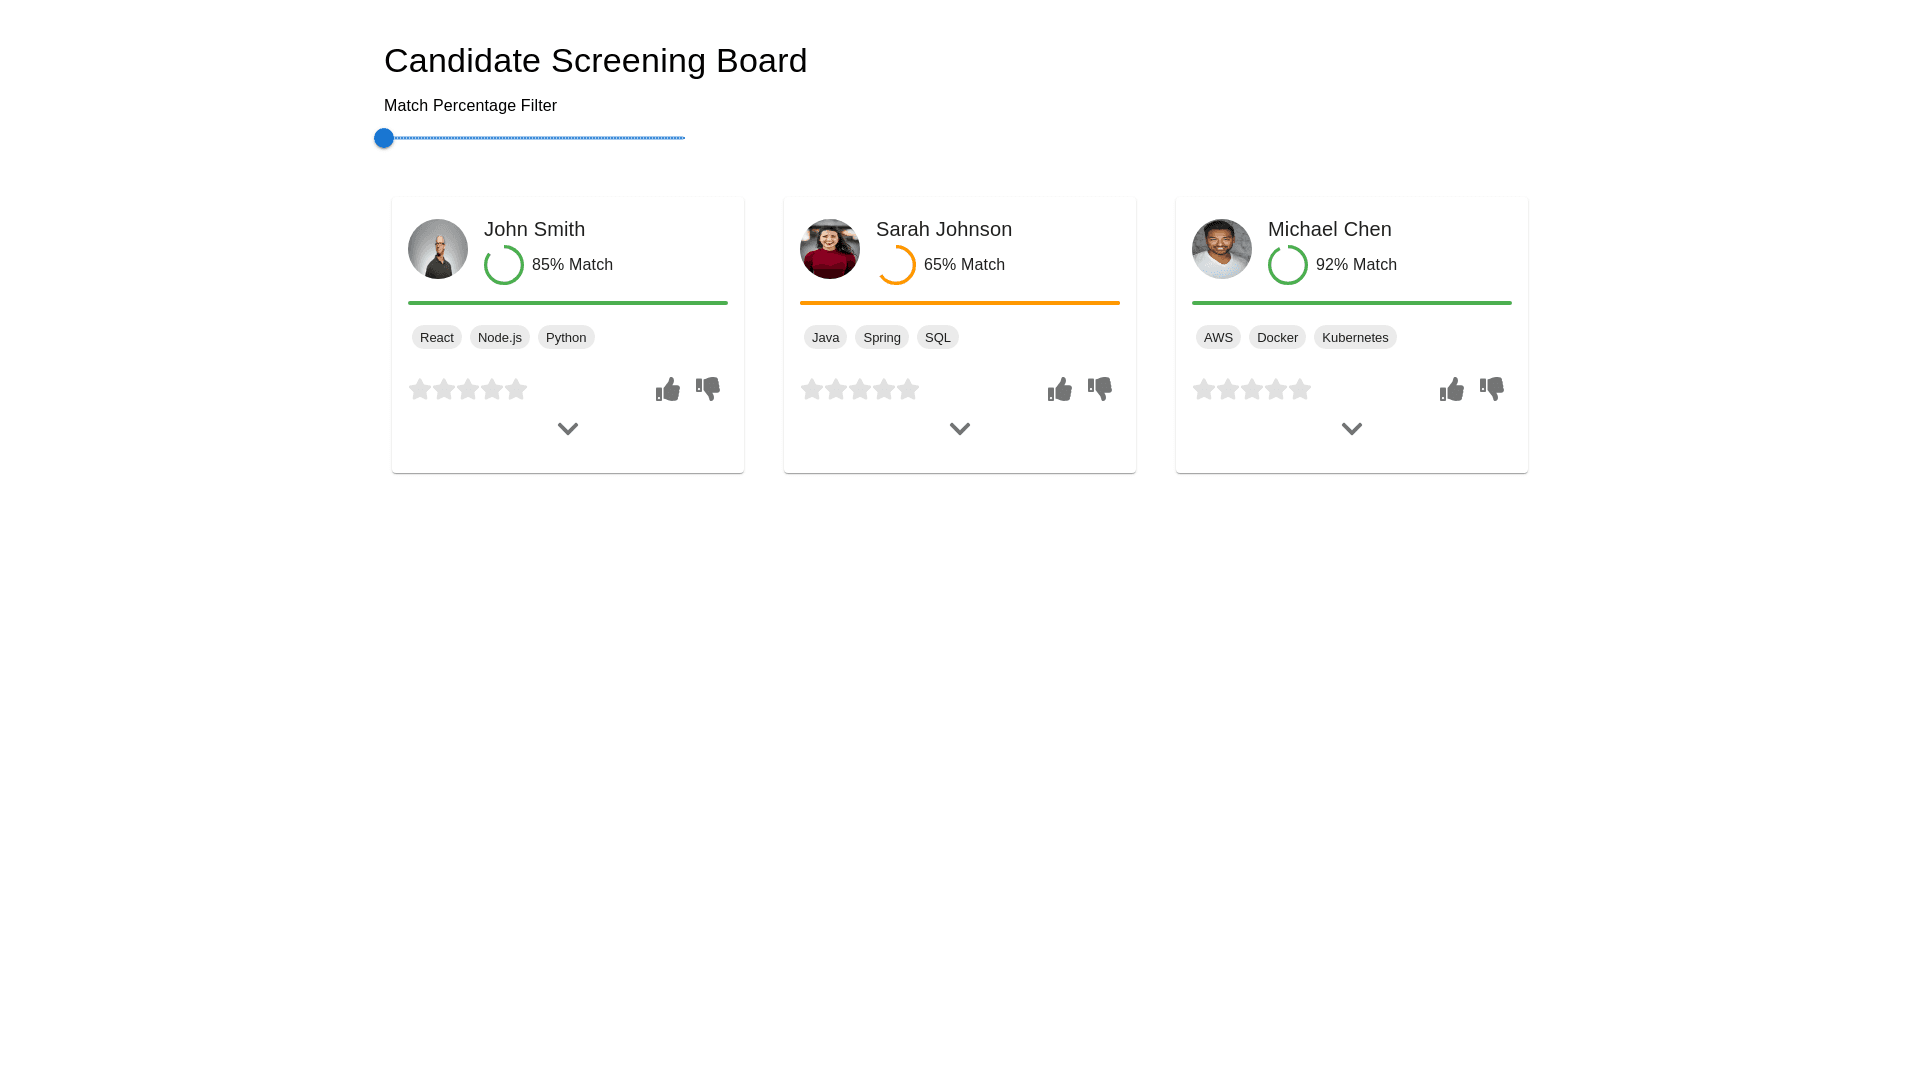The height and width of the screenshot is (1080, 1920).
Task: Thumbs up Sarah Johnson
Action: [1060, 389]
